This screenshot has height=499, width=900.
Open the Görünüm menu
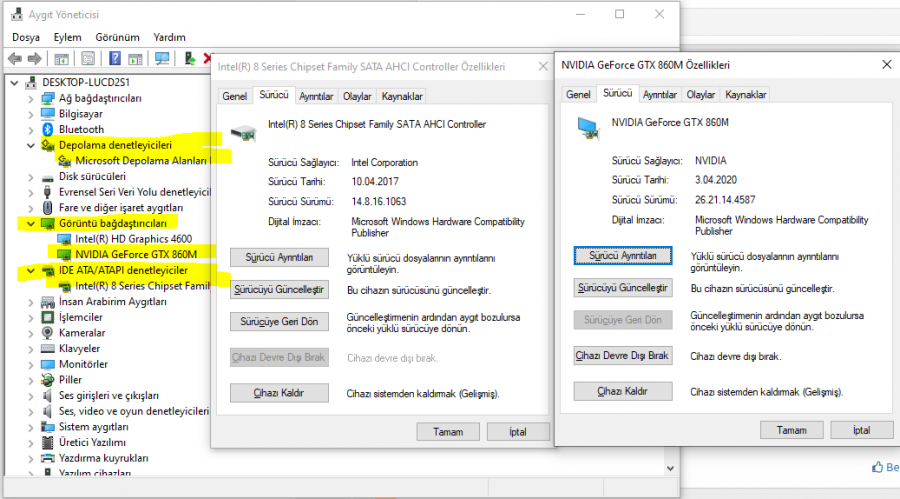click(117, 37)
